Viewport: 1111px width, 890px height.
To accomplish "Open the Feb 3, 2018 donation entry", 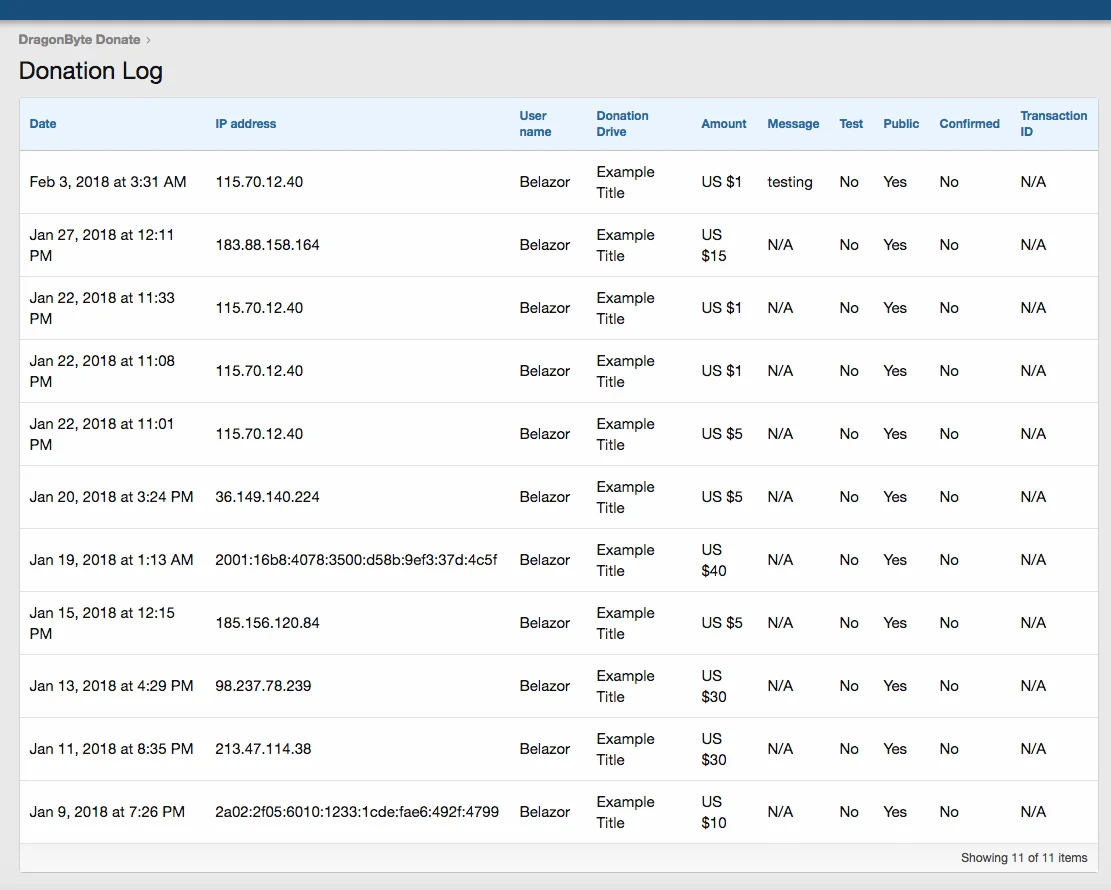I will (x=108, y=182).
